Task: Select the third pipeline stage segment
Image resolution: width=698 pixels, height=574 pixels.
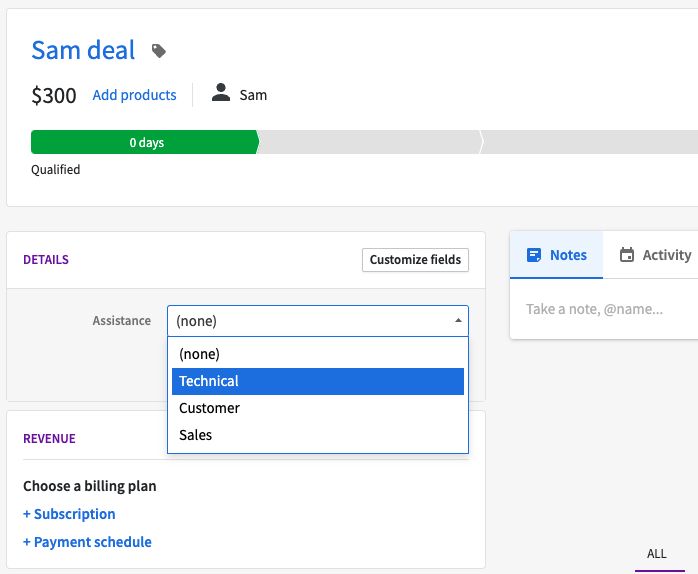Action: (589, 142)
